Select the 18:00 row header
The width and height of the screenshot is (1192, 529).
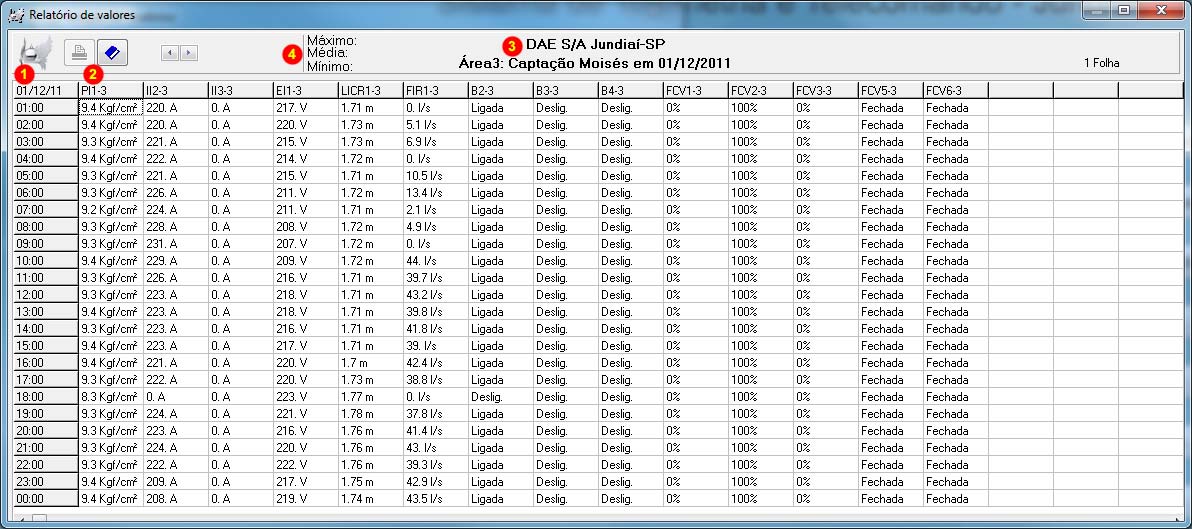[x=46, y=397]
